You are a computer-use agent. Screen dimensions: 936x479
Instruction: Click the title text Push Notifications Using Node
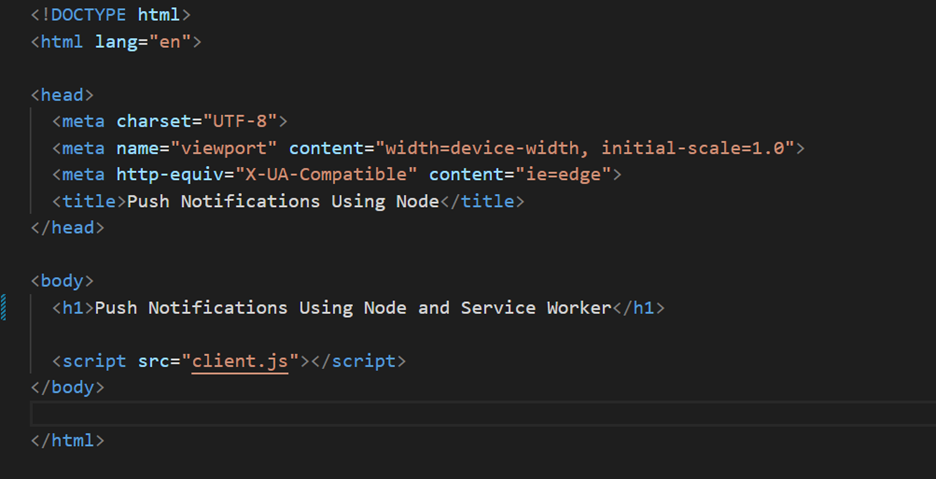pyautogui.click(x=283, y=201)
